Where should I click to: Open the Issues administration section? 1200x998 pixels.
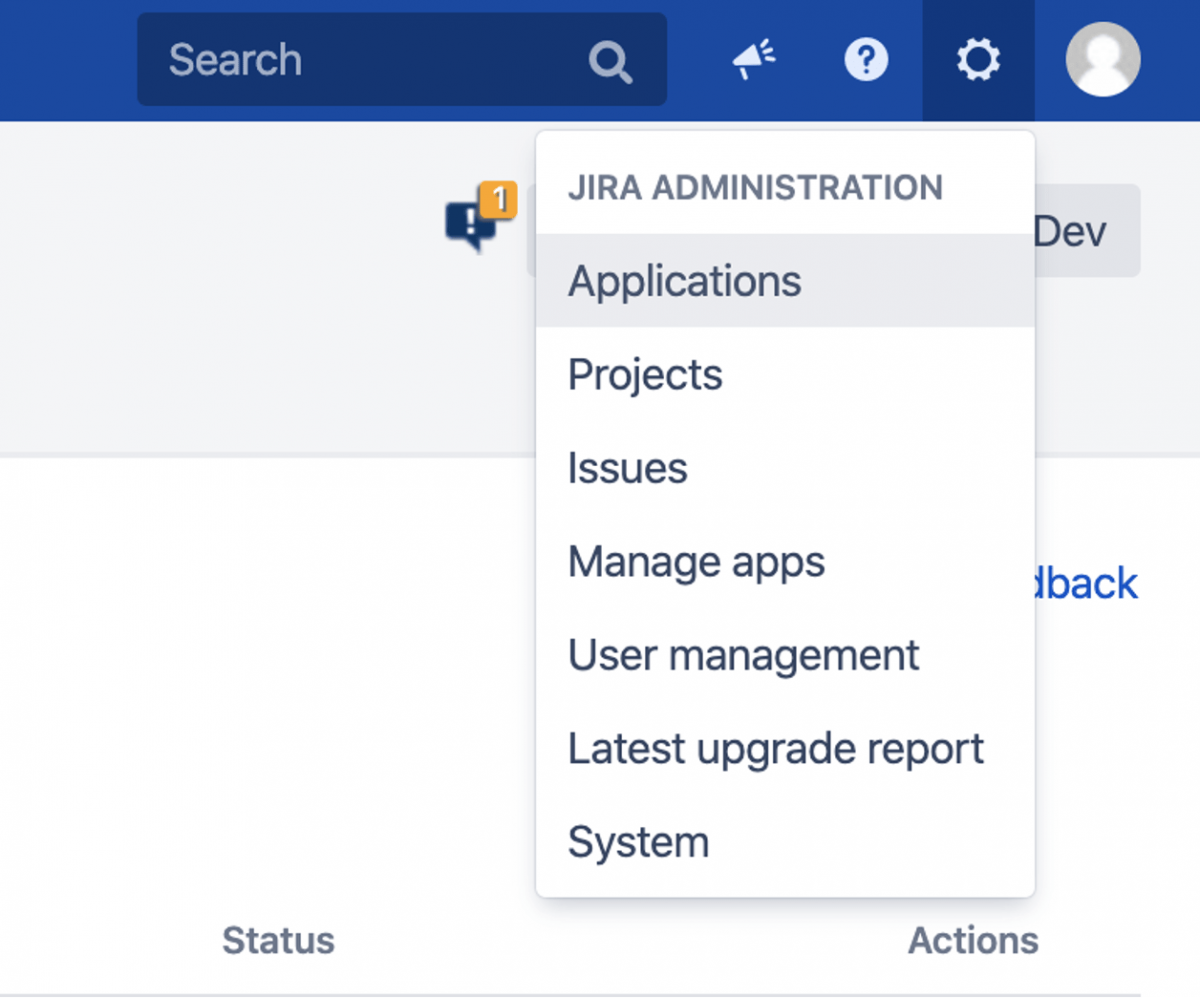click(x=627, y=467)
